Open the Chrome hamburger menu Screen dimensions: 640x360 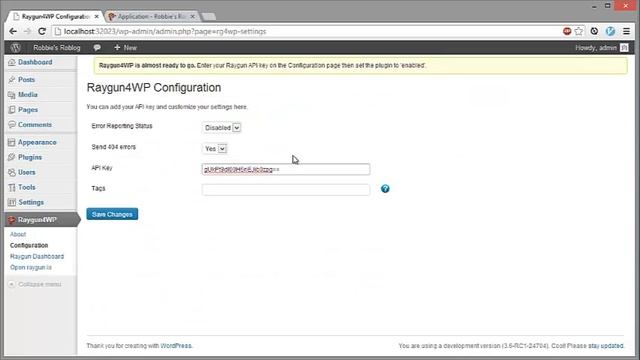click(627, 31)
